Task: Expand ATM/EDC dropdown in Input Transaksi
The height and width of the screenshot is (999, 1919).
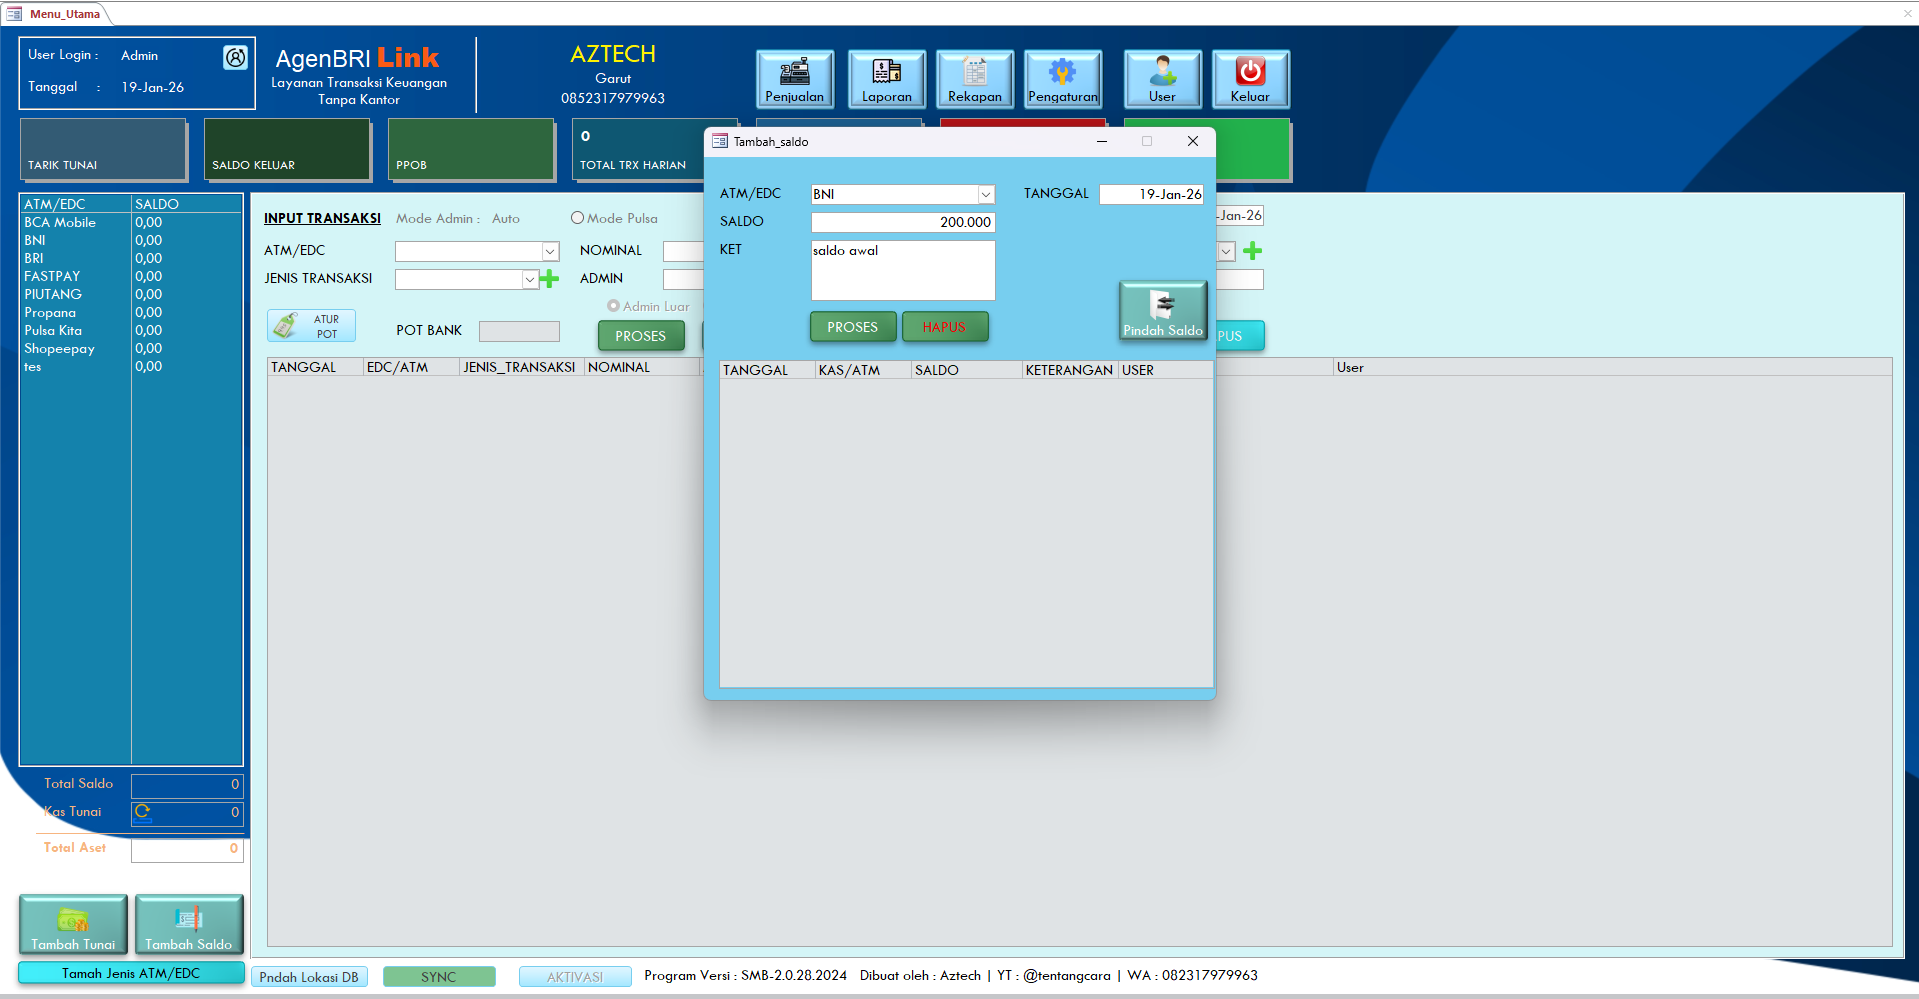Action: tap(549, 252)
